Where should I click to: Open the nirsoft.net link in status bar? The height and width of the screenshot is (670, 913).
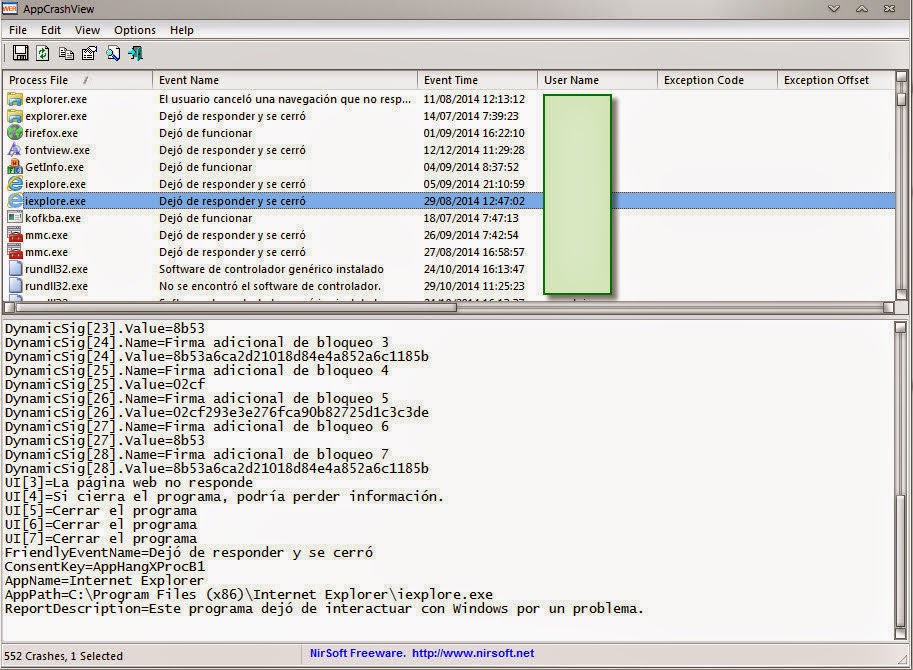pos(473,653)
